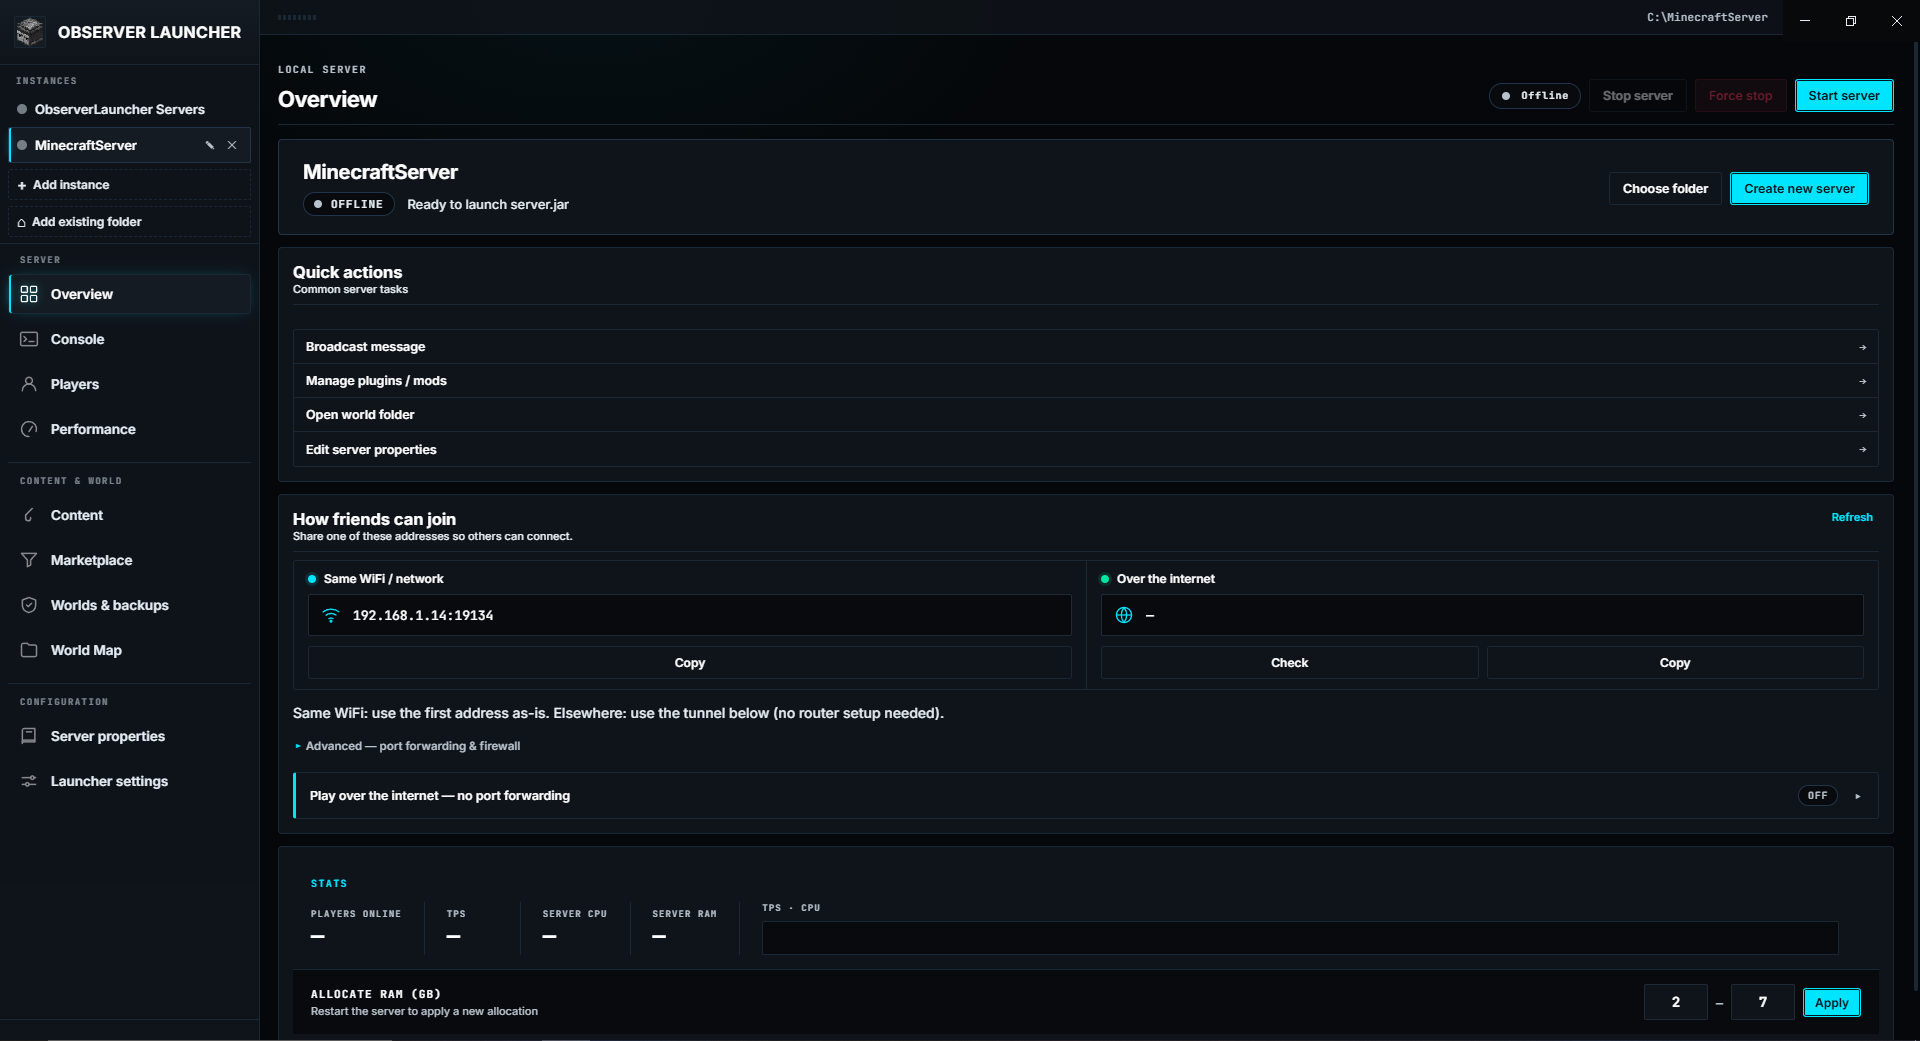
Task: Click the Server properties icon in sidebar
Action: click(x=29, y=736)
